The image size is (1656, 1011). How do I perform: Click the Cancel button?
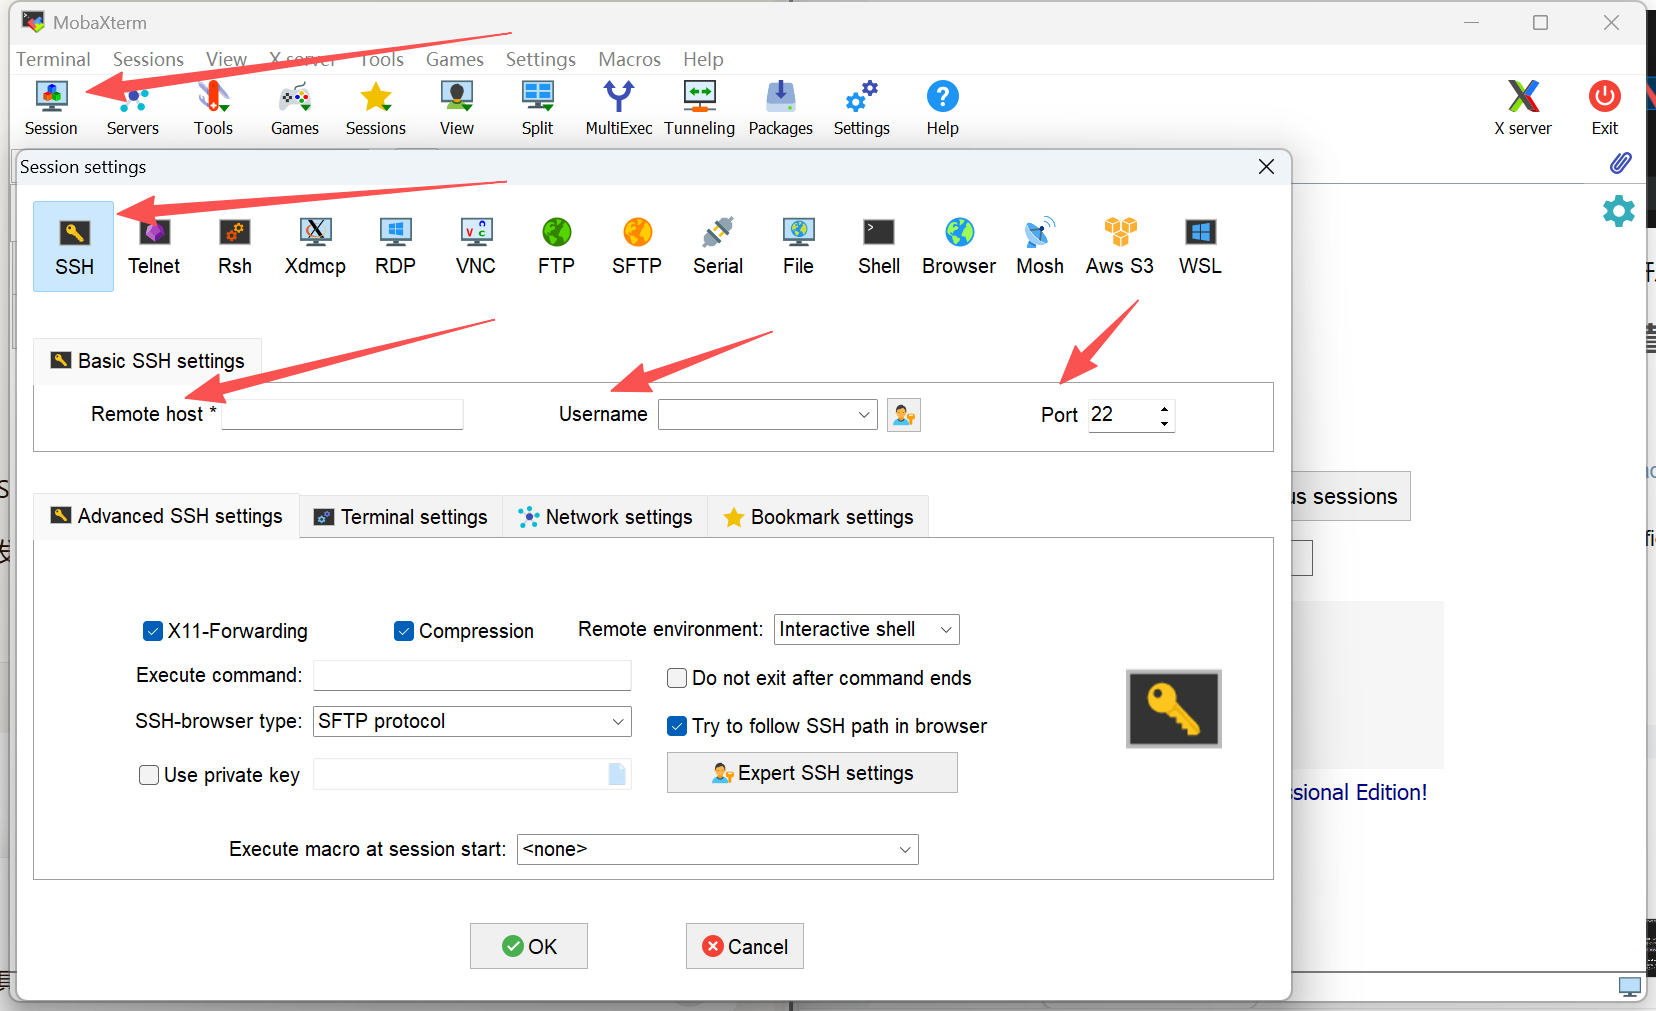pos(745,946)
